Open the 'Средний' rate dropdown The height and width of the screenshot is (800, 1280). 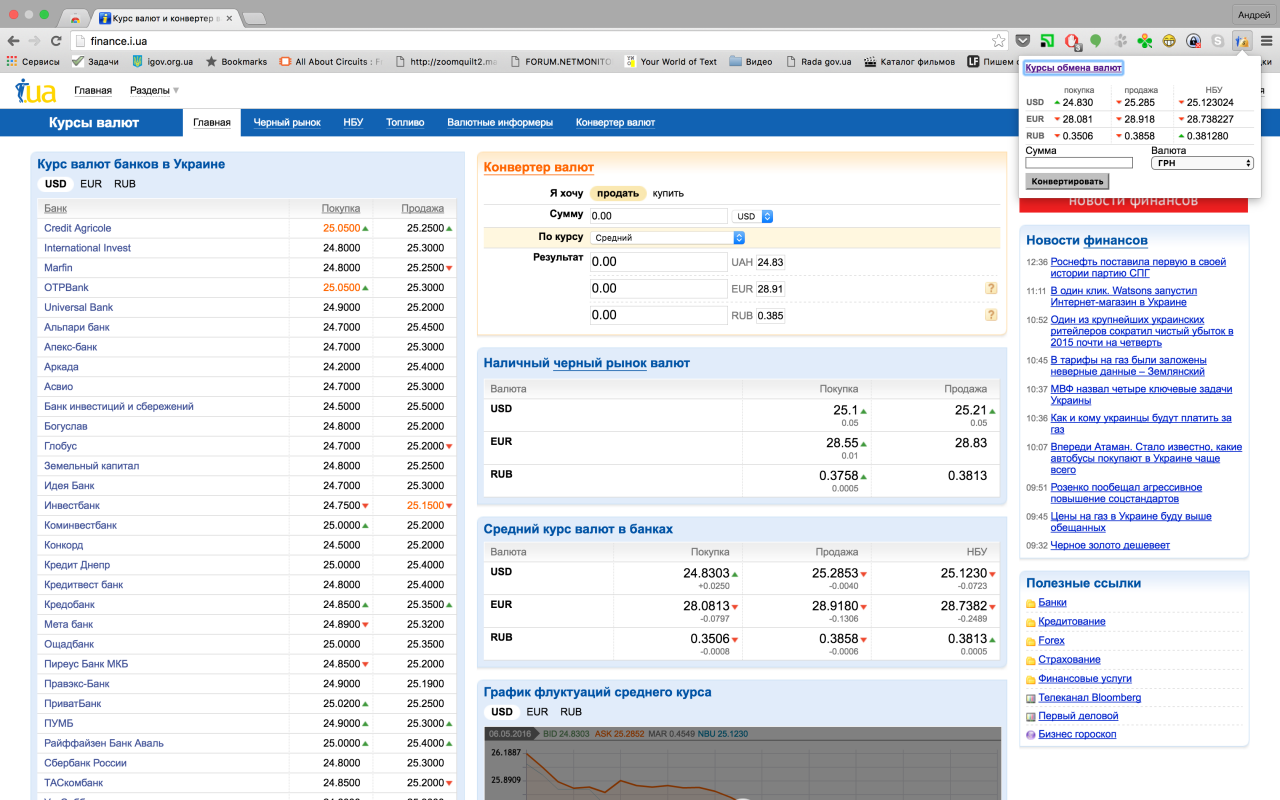(668, 238)
